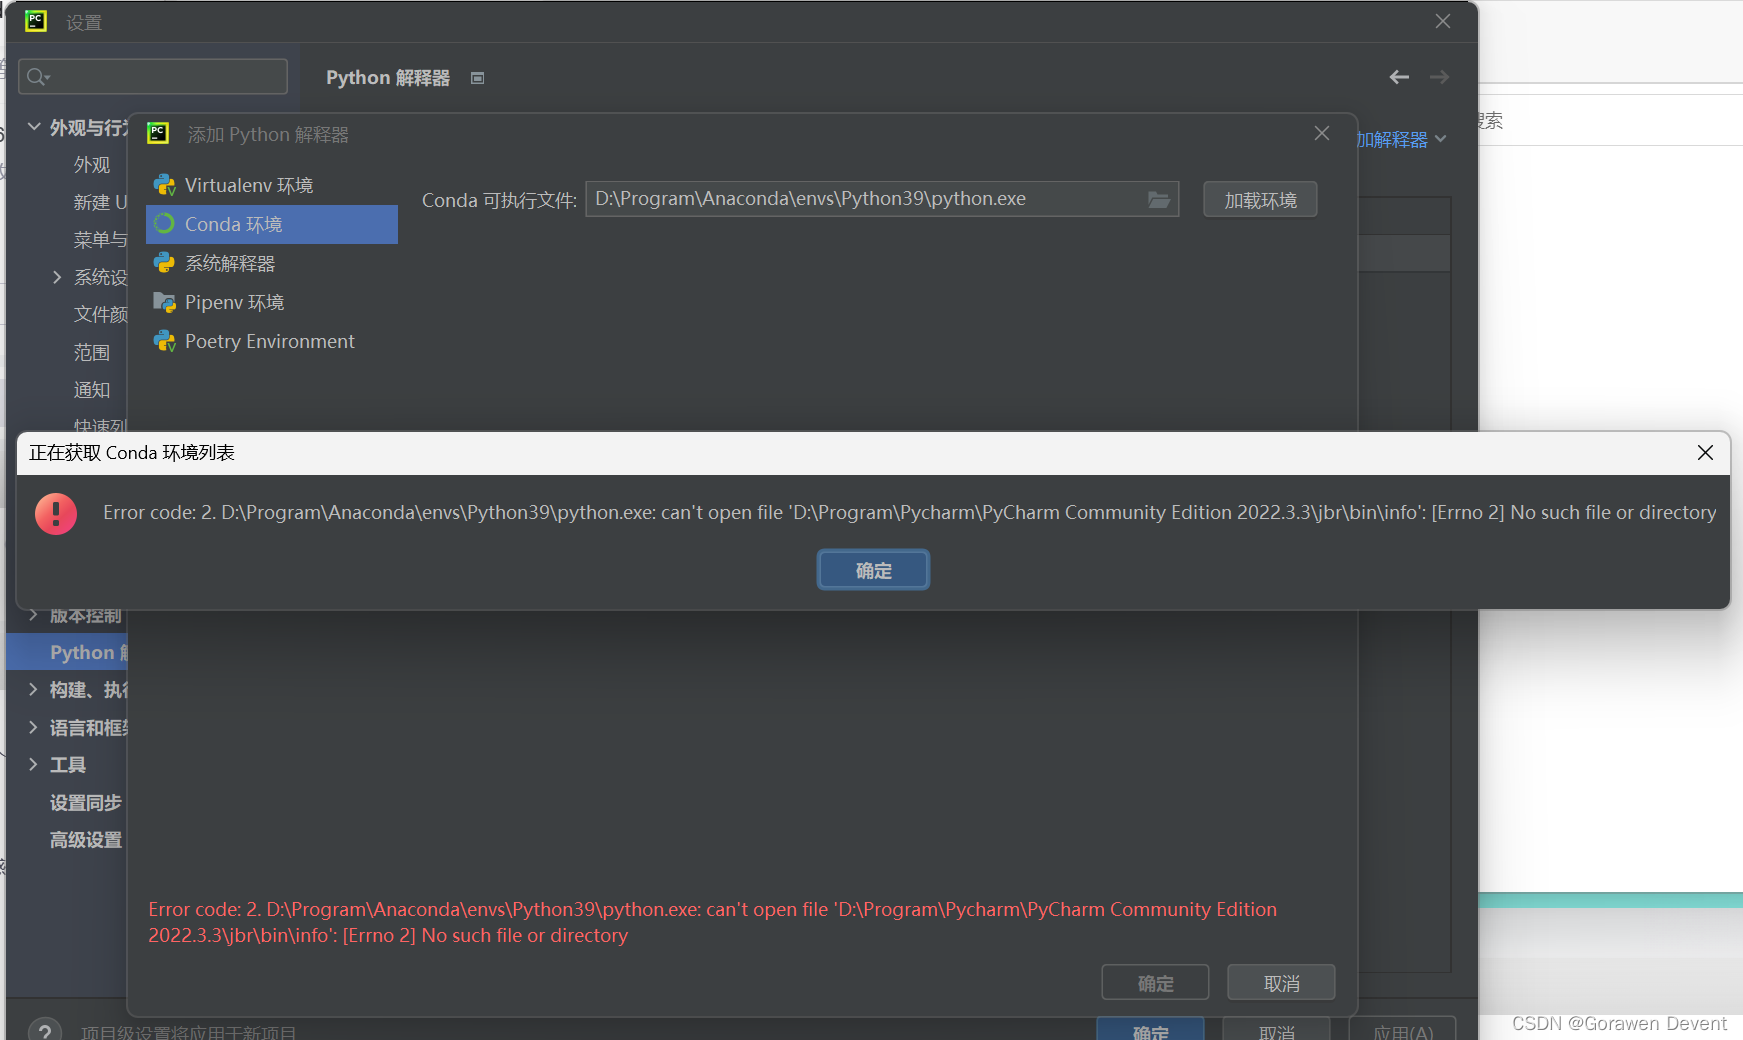Click the red error text at dialog bottom

coord(712,922)
